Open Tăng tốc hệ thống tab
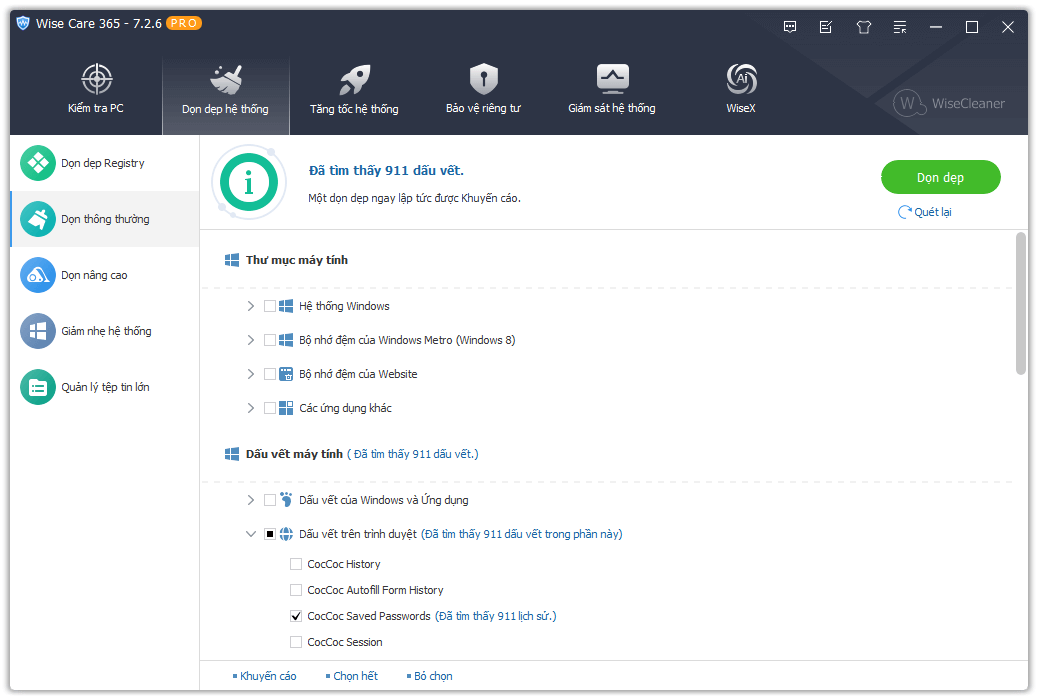Viewport: 1038px width, 700px height. [x=354, y=91]
